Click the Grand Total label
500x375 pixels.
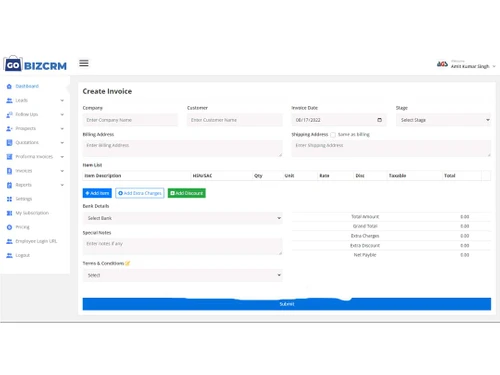tap(365, 226)
